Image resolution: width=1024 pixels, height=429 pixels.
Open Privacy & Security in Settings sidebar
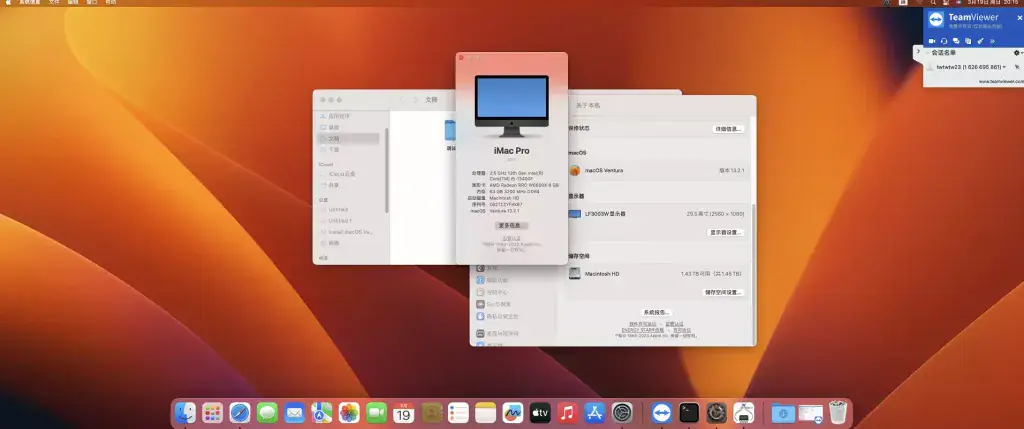pos(498,316)
